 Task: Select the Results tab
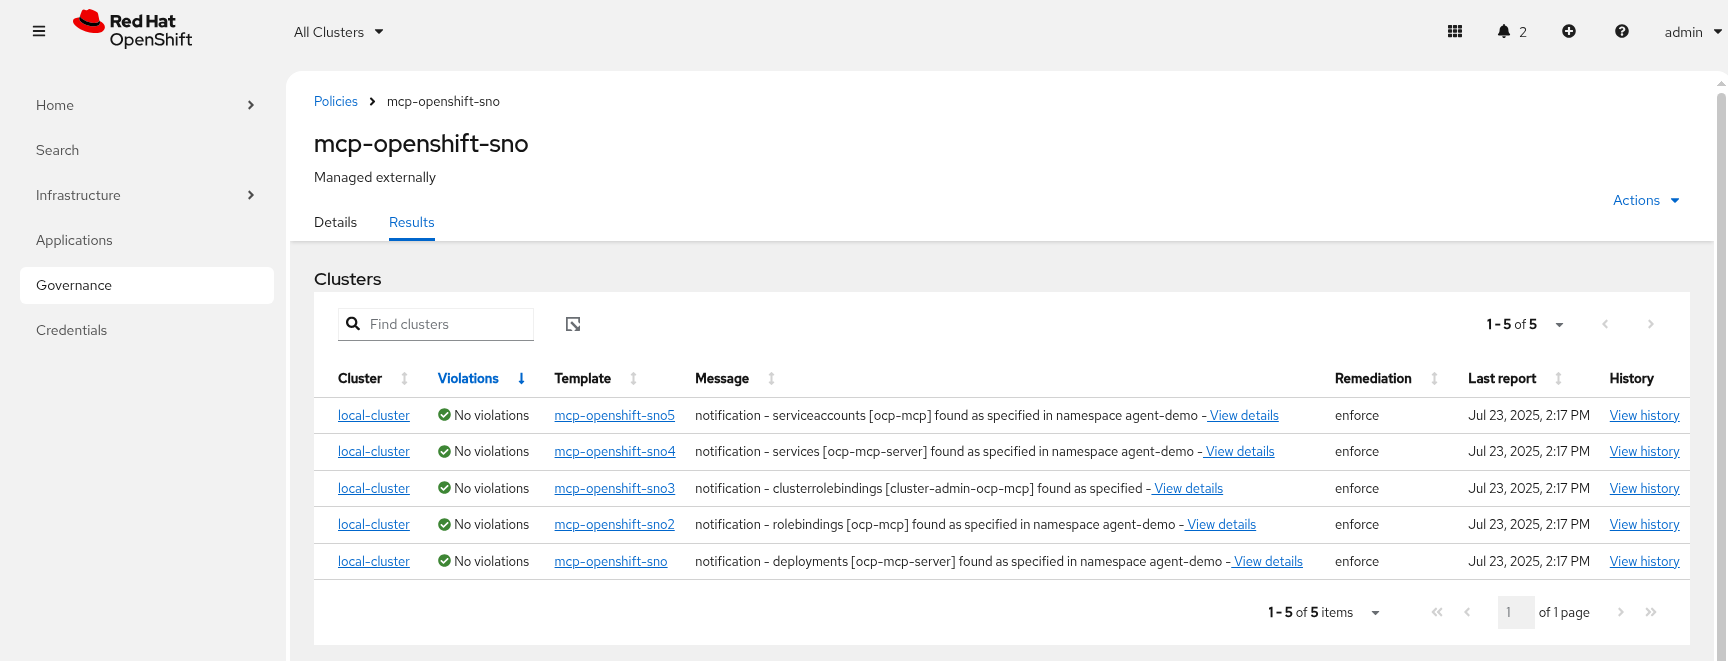pyautogui.click(x=412, y=222)
